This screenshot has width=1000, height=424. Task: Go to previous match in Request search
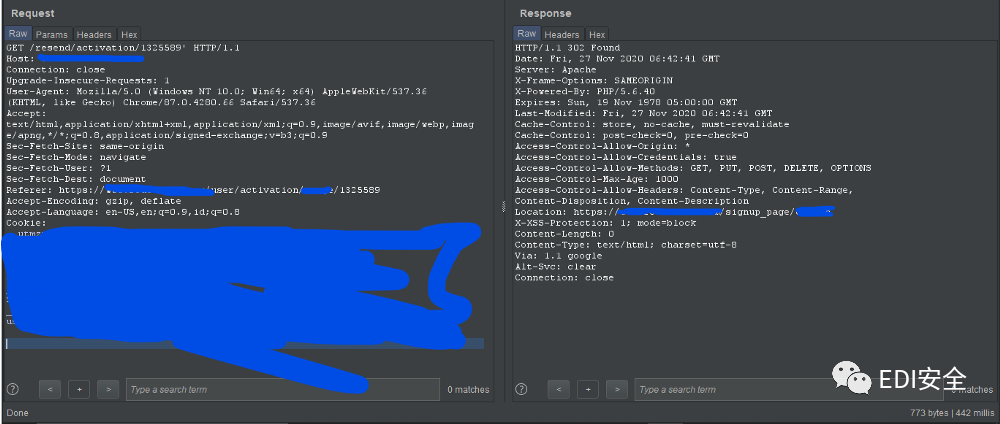coord(50,389)
